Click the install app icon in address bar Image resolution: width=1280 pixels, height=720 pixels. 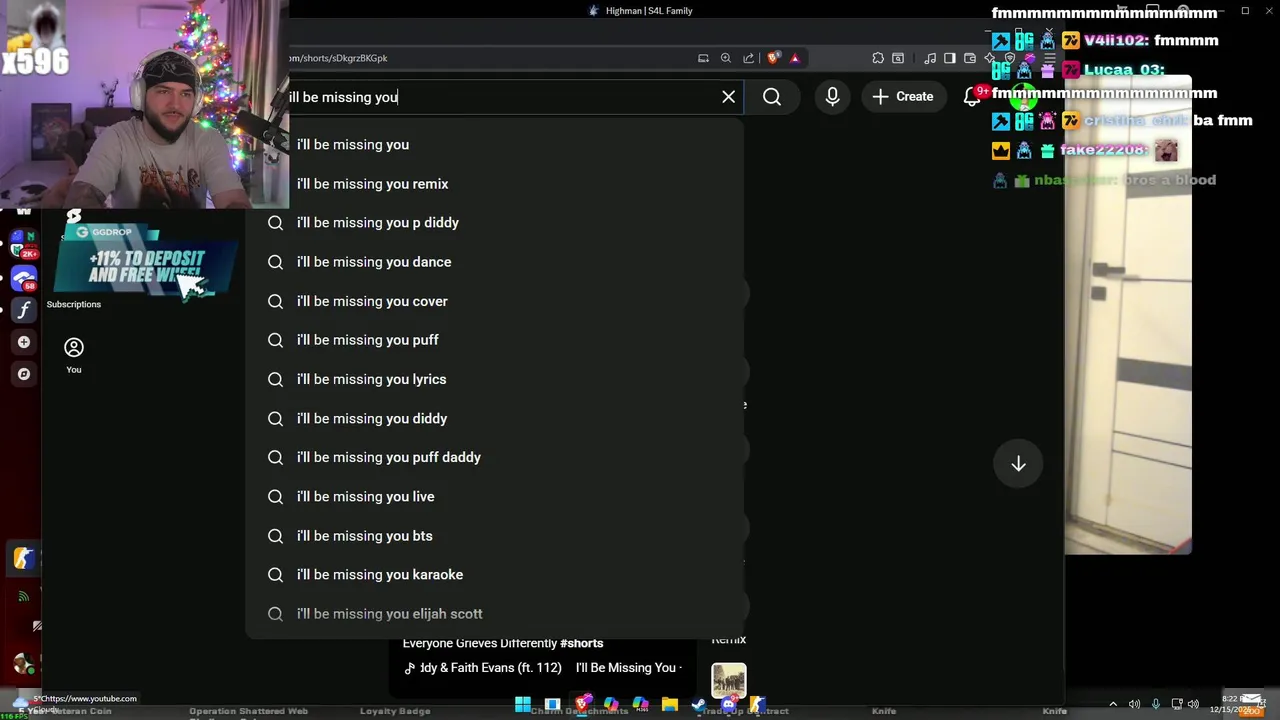coord(703,58)
